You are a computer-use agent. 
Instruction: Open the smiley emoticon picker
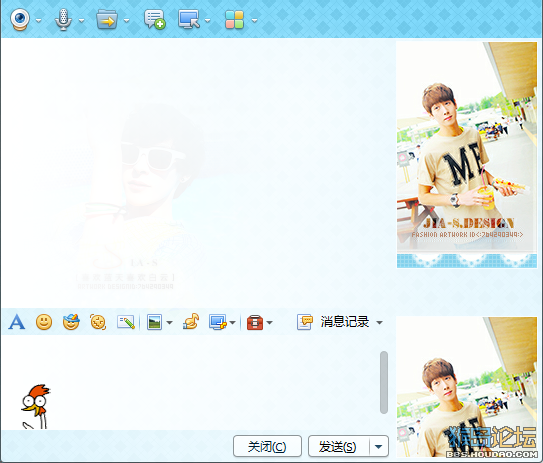click(x=44, y=322)
